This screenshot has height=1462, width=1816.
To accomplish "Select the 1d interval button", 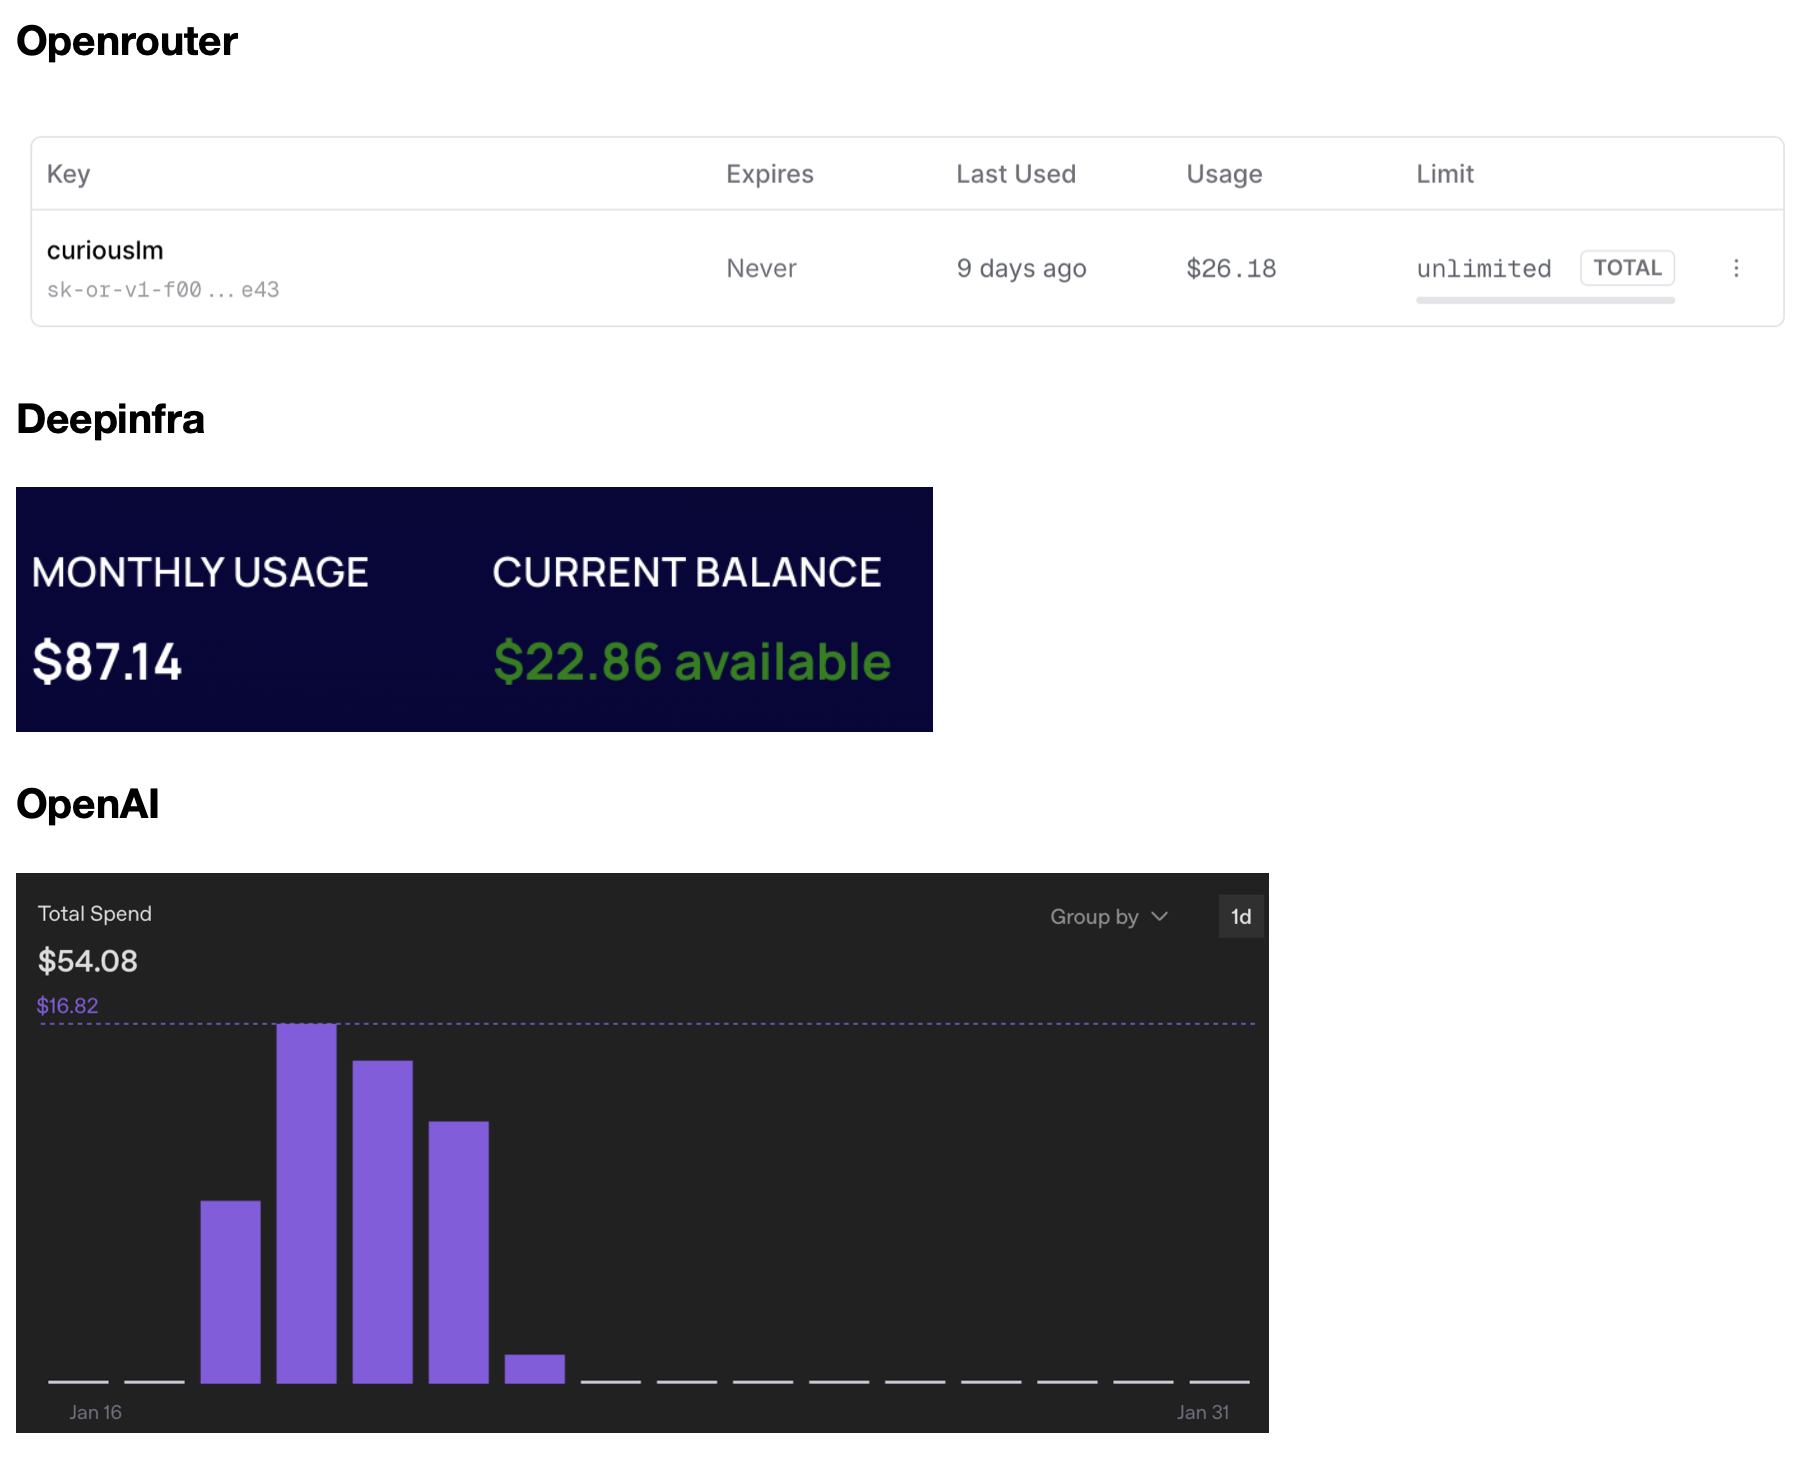I will [1241, 917].
